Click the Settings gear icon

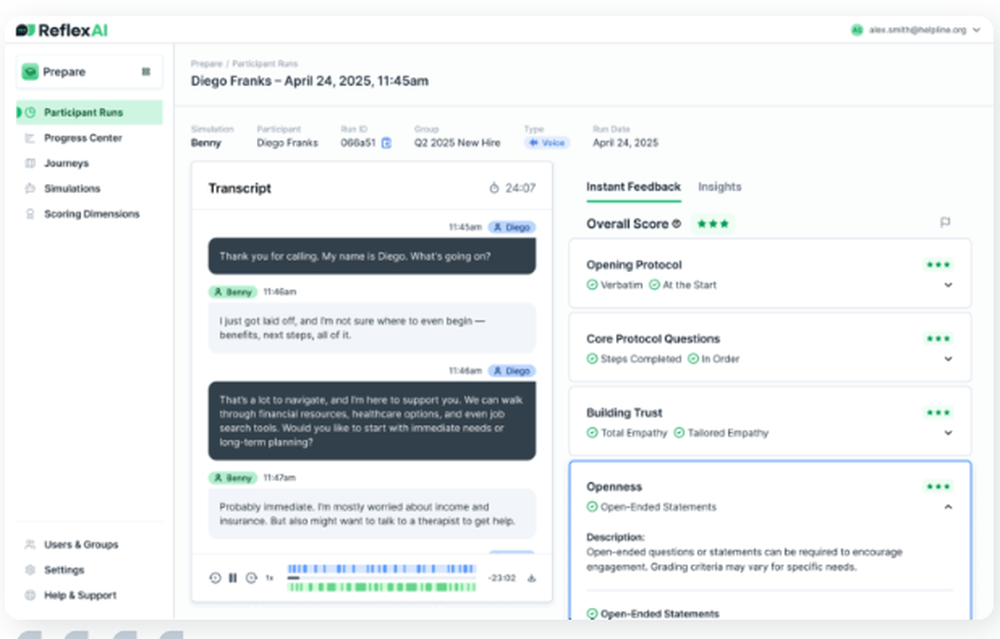(x=30, y=570)
